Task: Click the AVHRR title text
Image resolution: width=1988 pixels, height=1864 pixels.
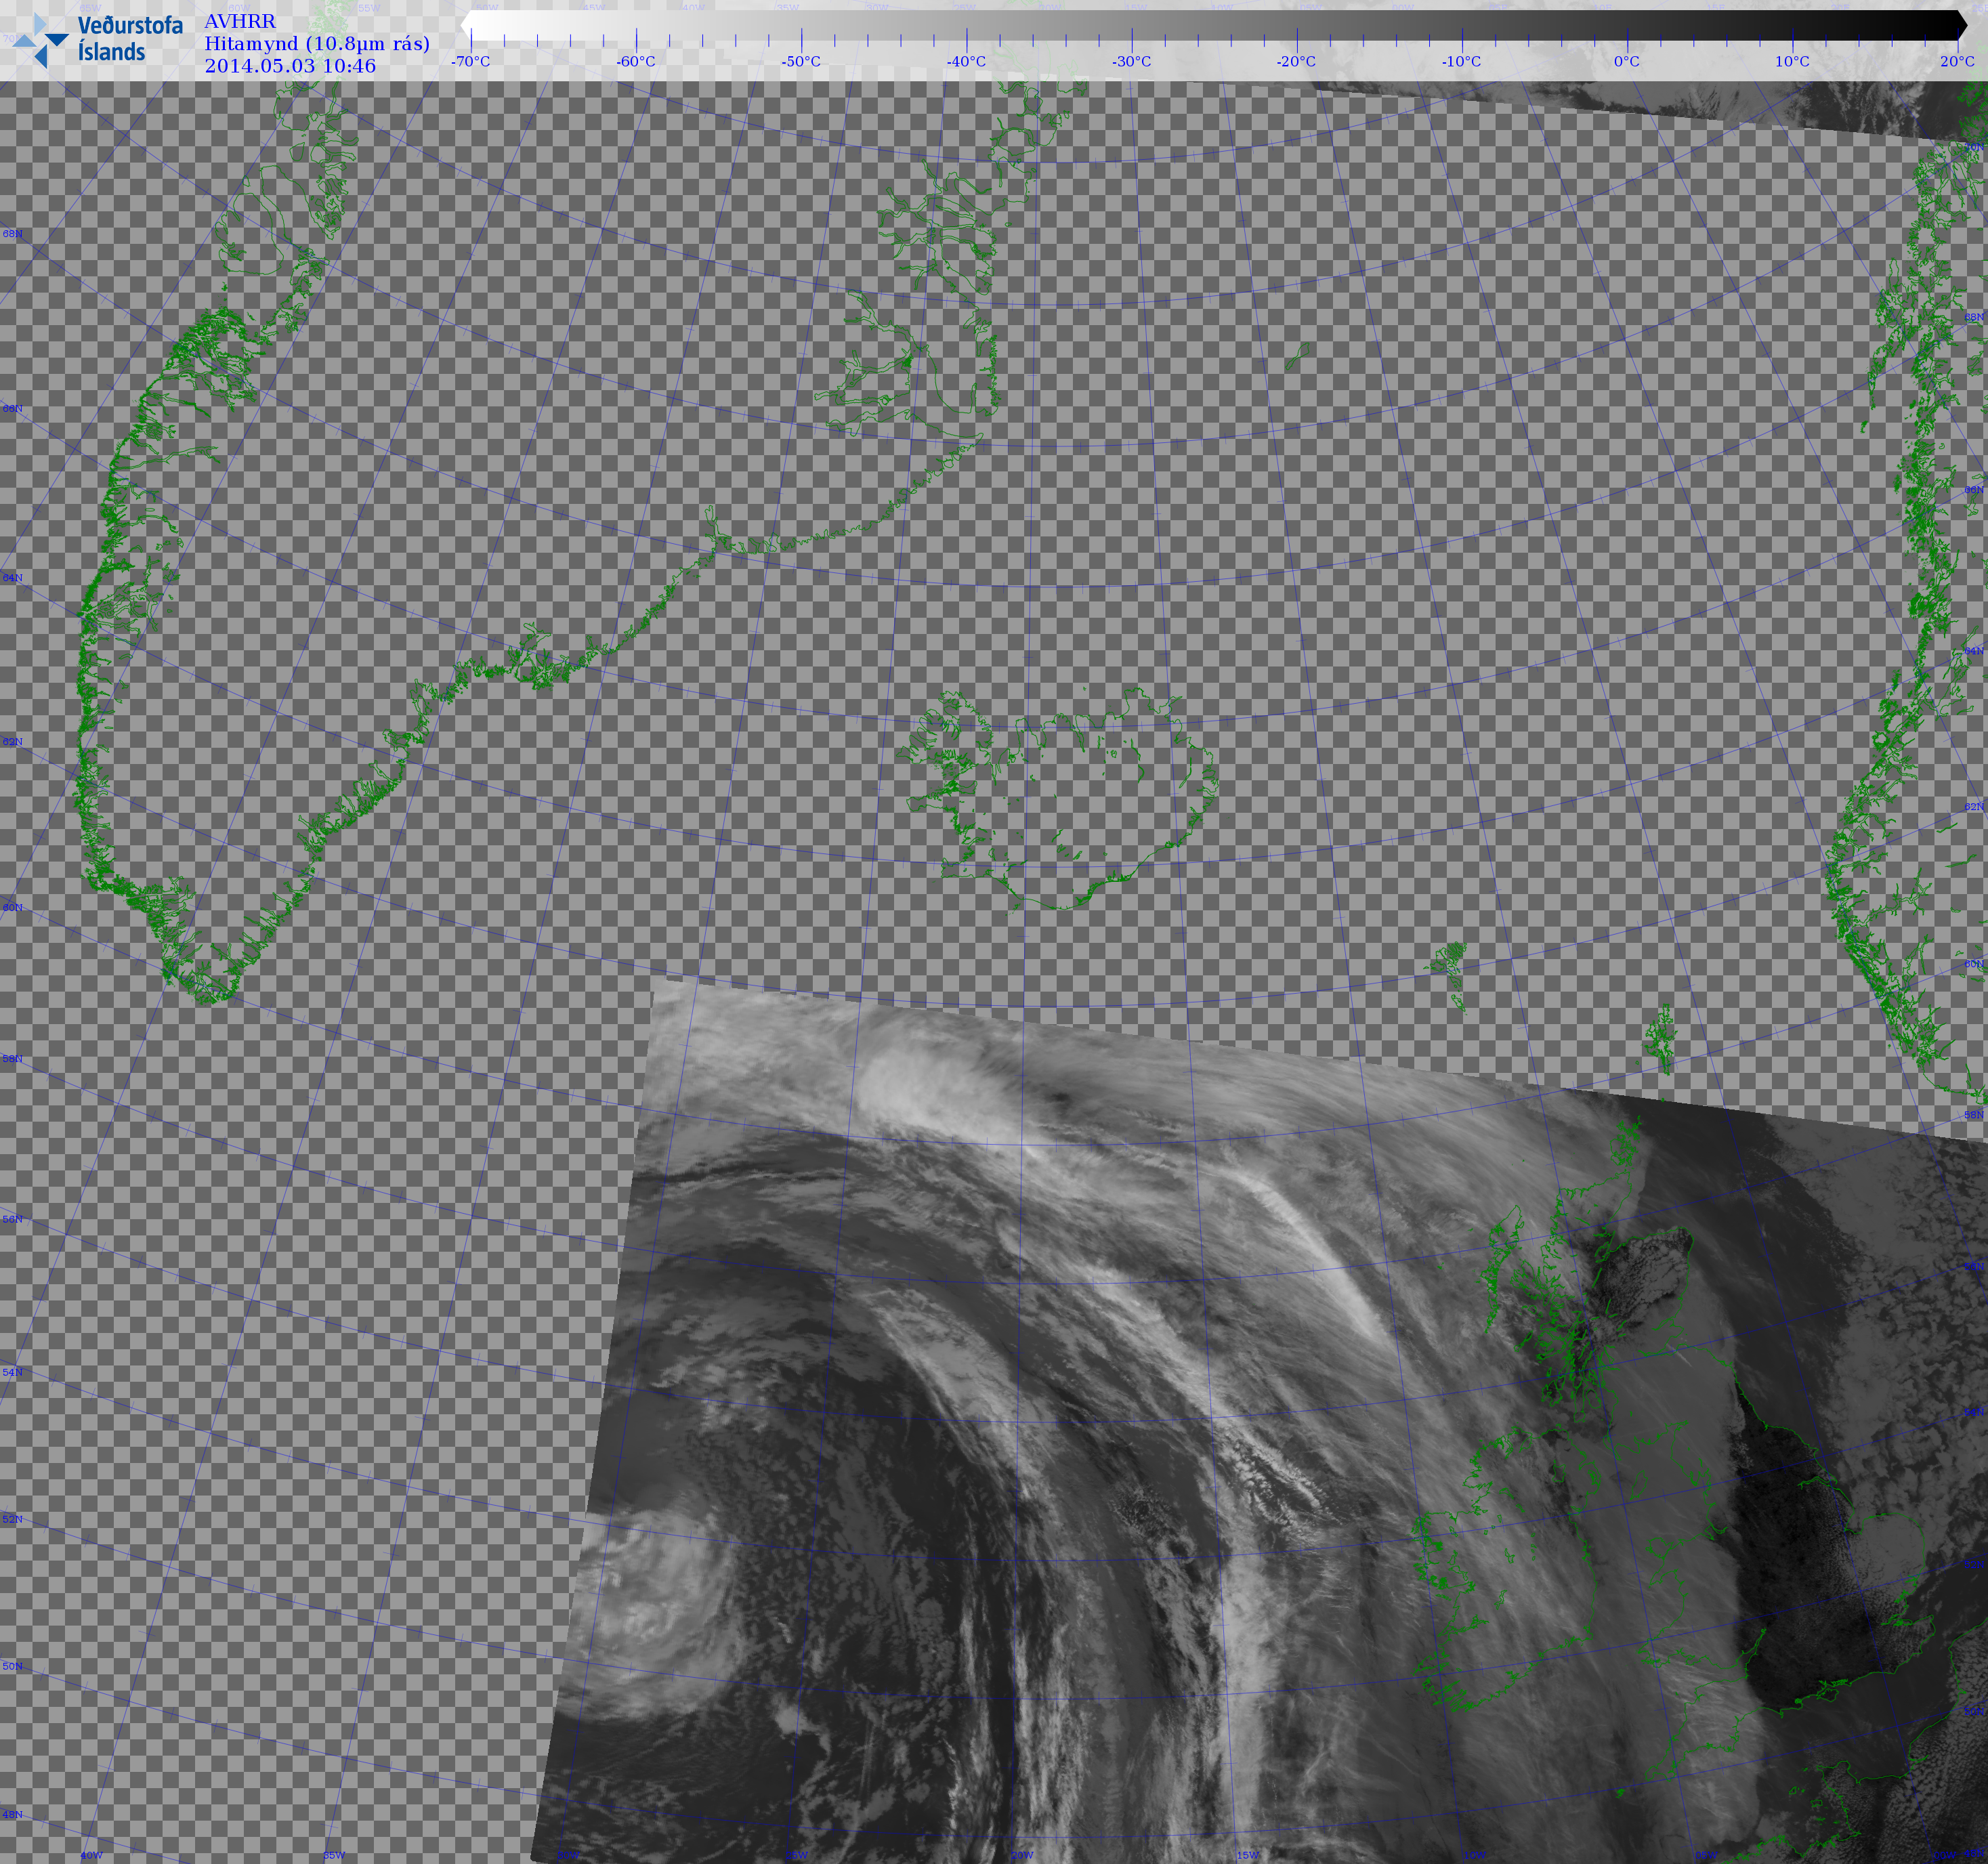Action: [x=240, y=22]
